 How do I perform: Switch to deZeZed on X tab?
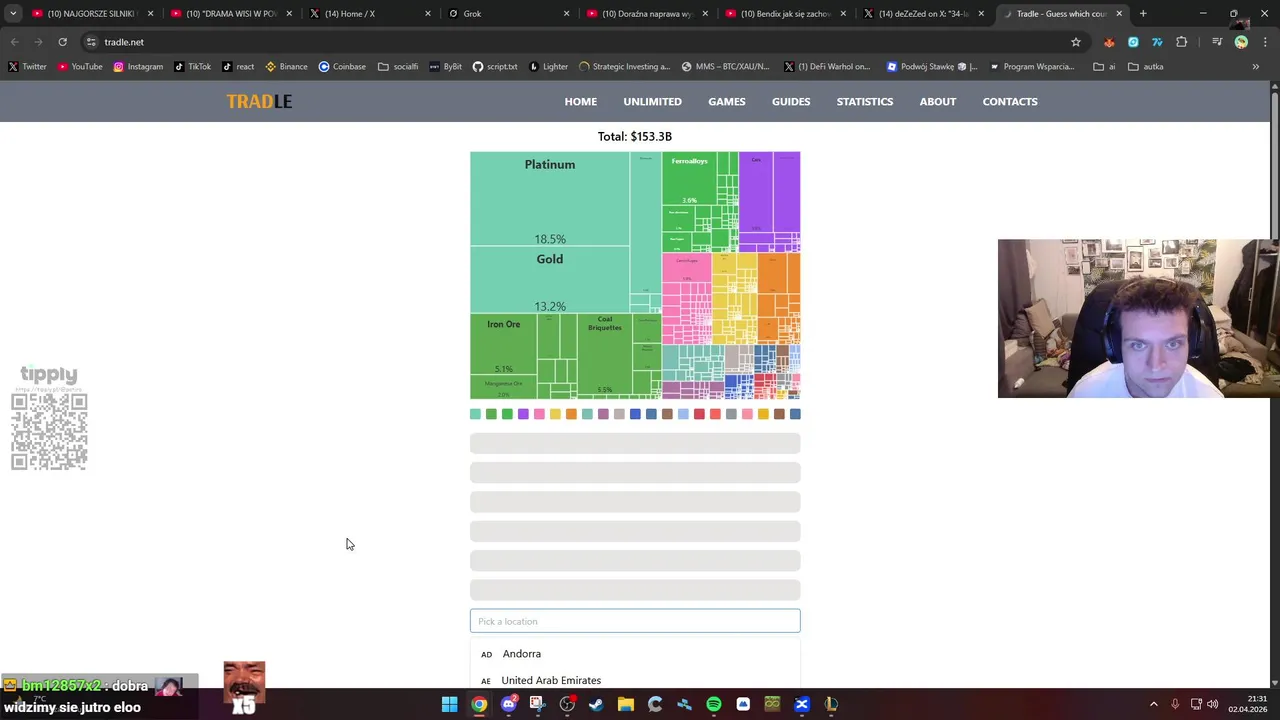point(923,14)
